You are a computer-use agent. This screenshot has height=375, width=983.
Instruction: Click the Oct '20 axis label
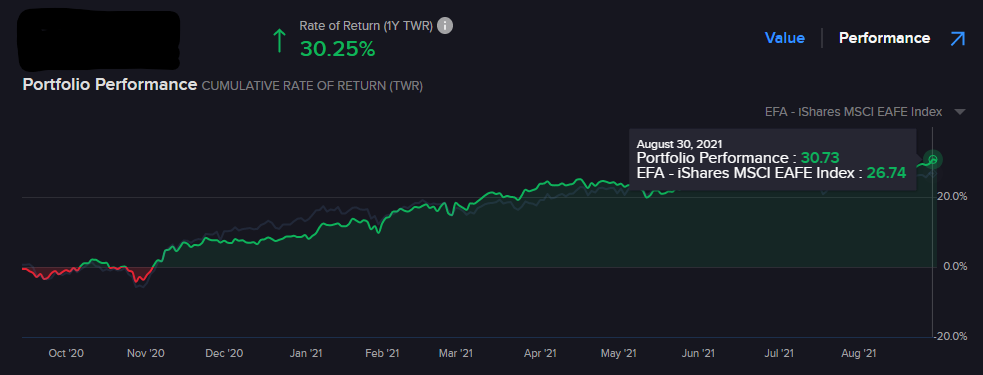(x=66, y=354)
